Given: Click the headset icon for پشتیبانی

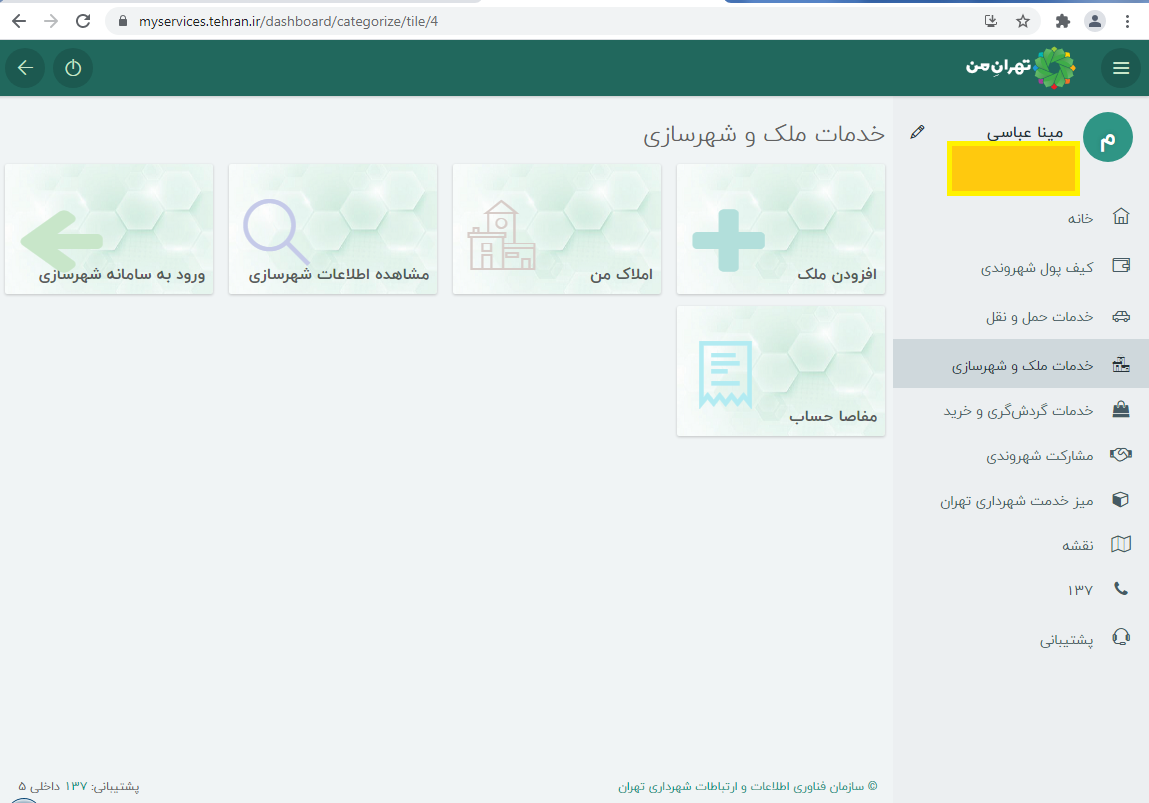Looking at the screenshot, I should click(1121, 639).
